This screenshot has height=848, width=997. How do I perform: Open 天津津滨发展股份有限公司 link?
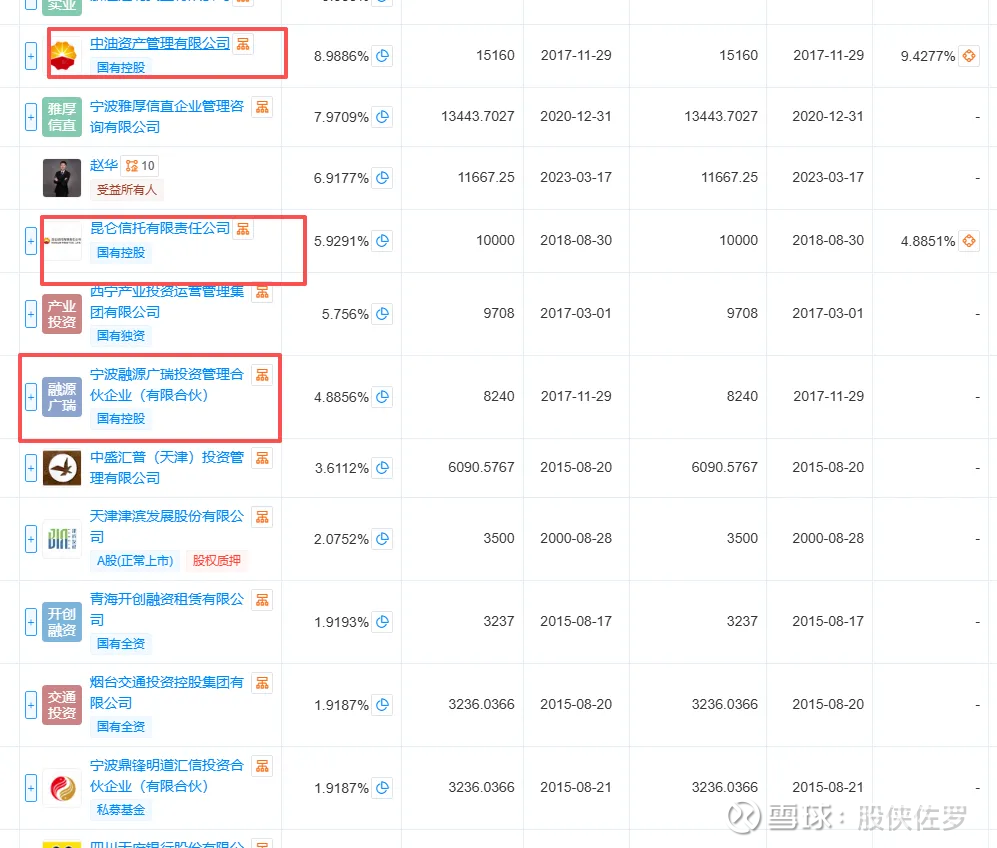point(167,526)
